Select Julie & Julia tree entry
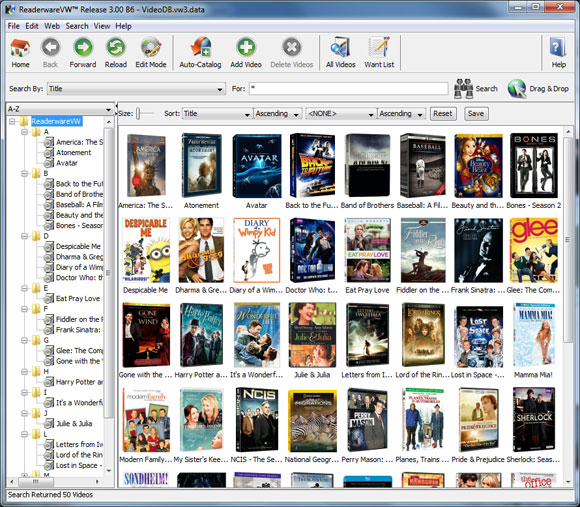Screen dimensions: 580x507 click(x=74, y=423)
